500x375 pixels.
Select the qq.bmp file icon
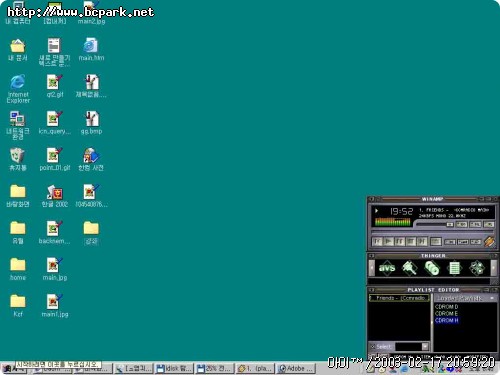pos(91,123)
